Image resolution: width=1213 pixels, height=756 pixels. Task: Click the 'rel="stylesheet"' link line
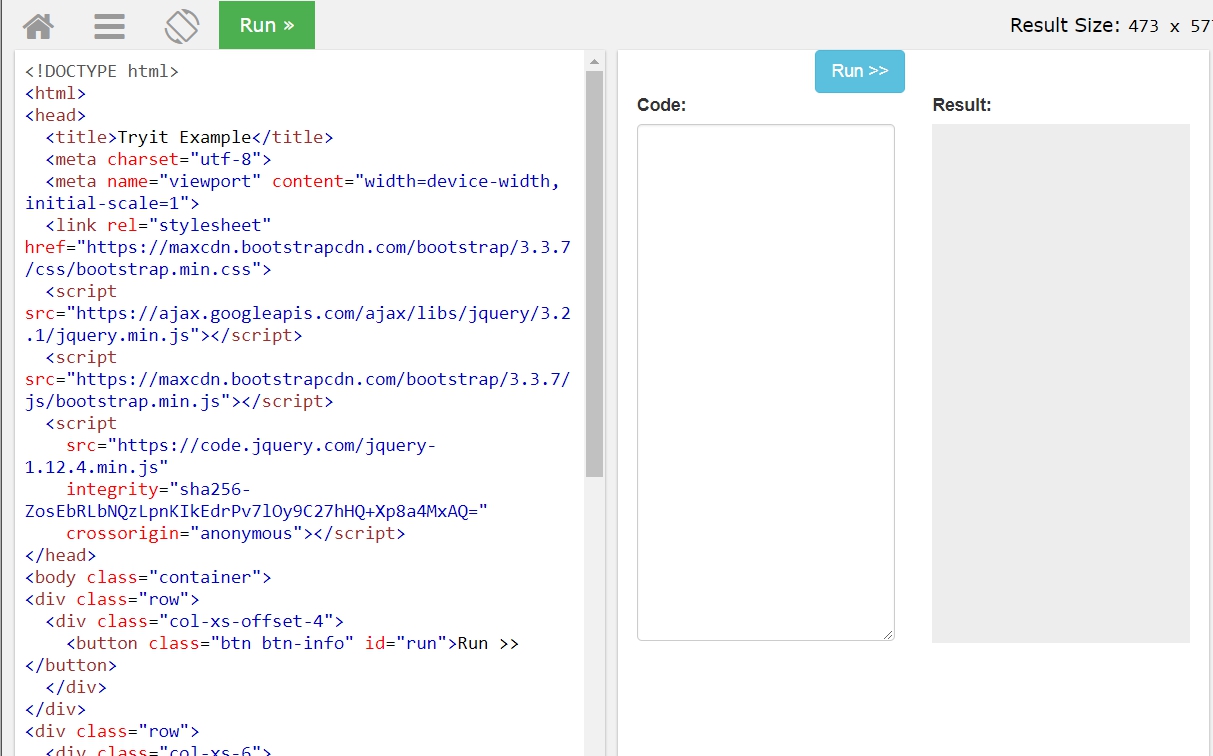pos(158,226)
